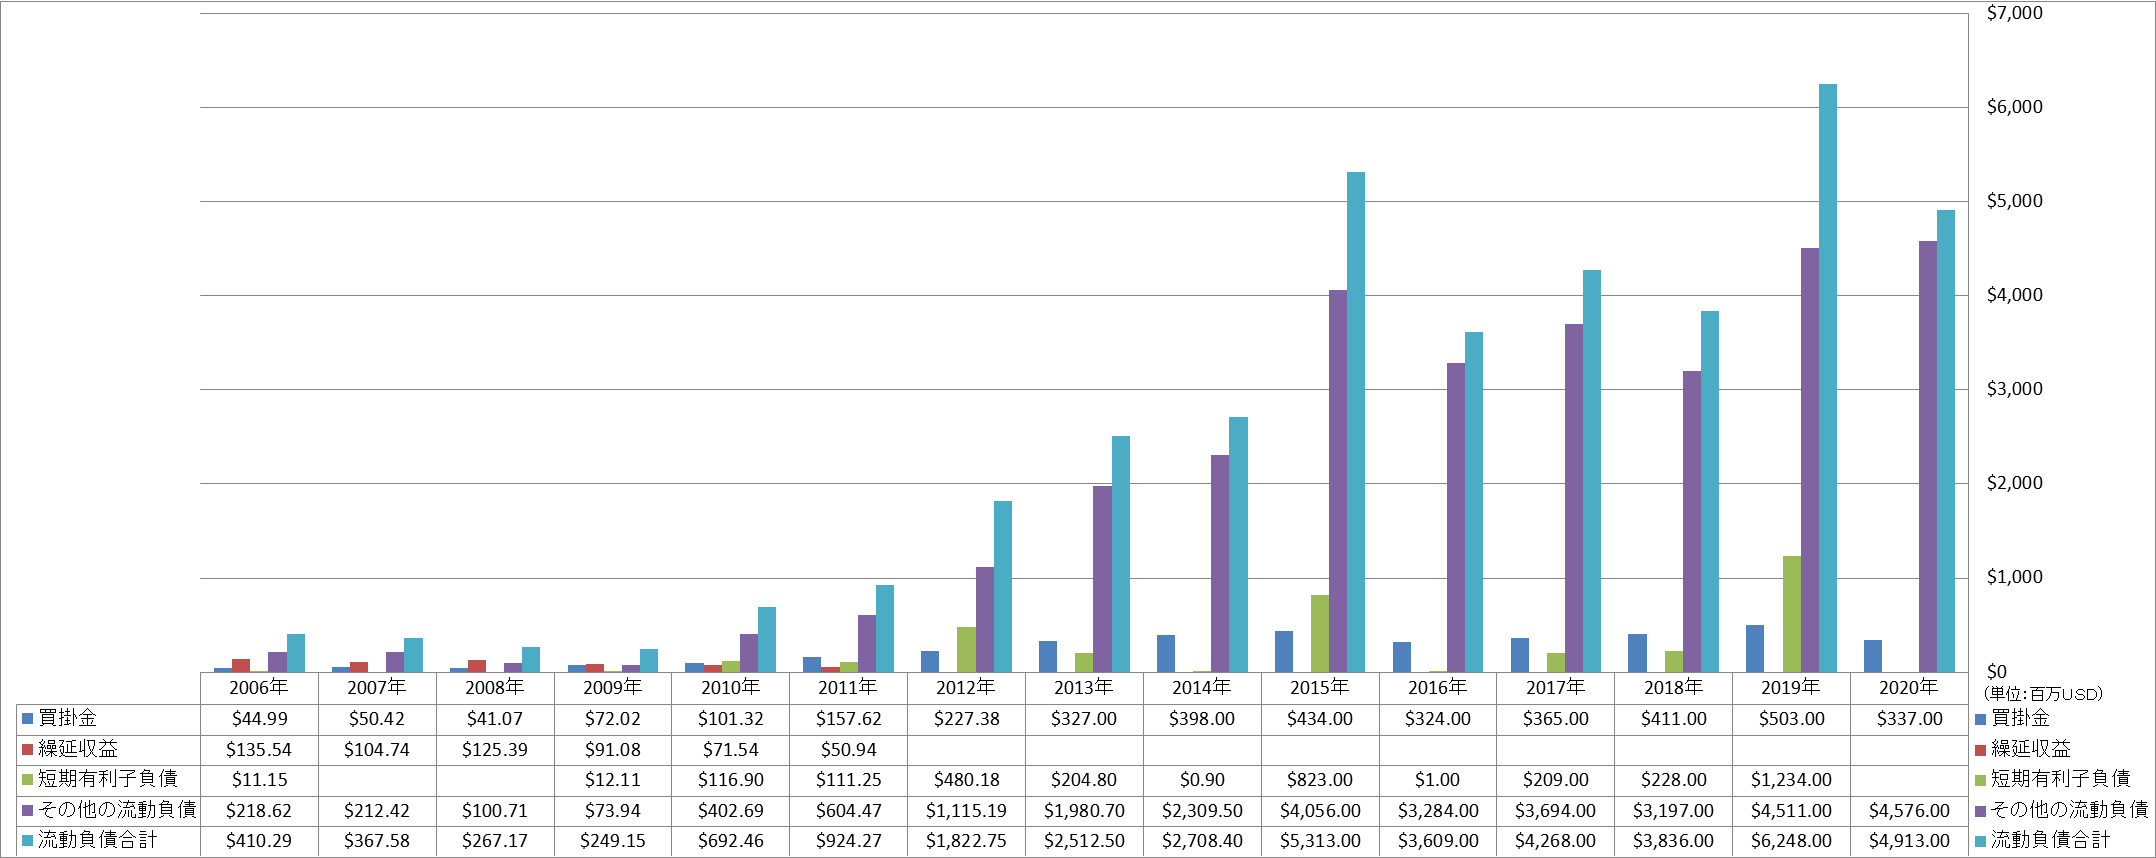Click the green 短期有利子負債 legend swatch at left
This screenshot has width=2156, height=858.
tap(28, 779)
